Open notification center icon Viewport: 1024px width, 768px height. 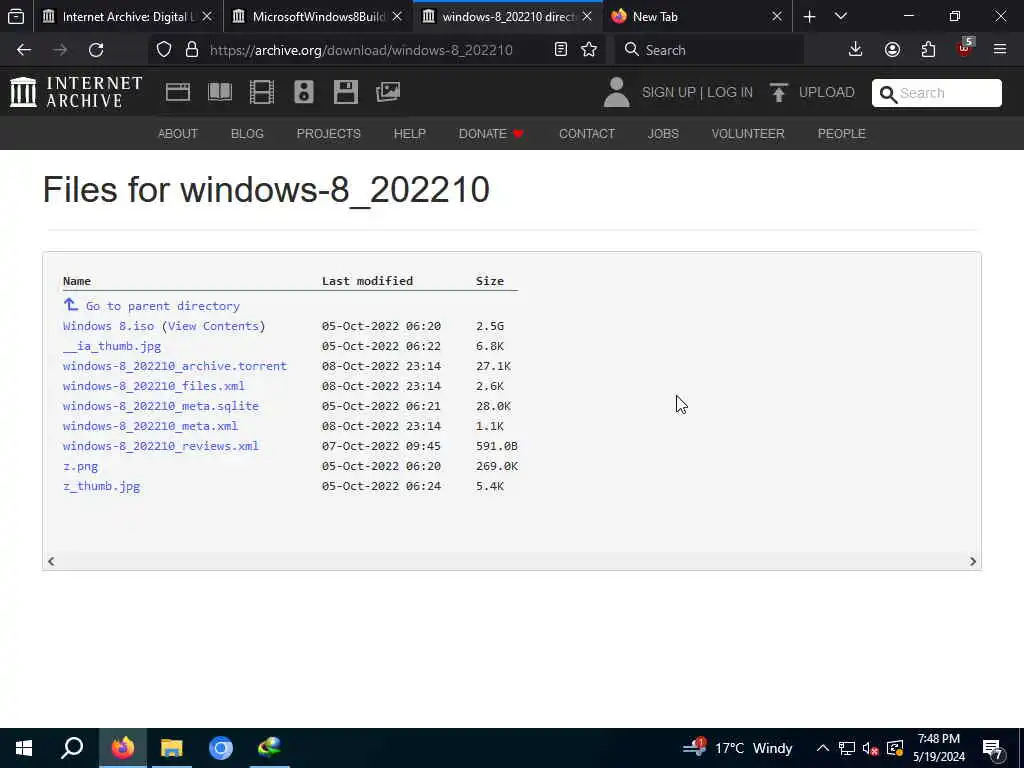click(993, 748)
